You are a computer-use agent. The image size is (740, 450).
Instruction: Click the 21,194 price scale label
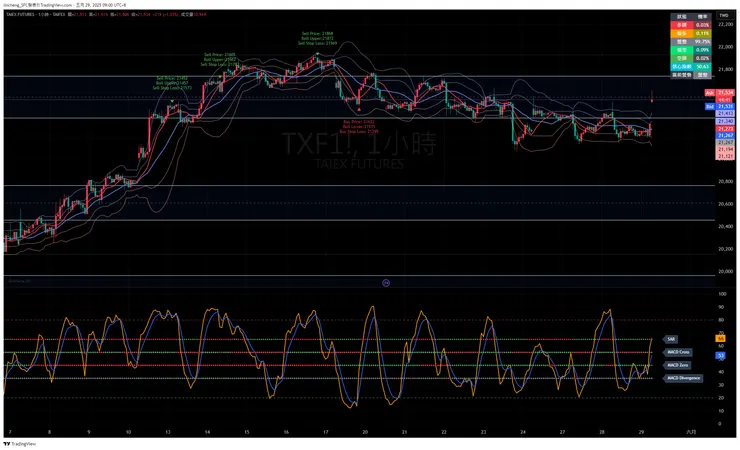tap(725, 149)
